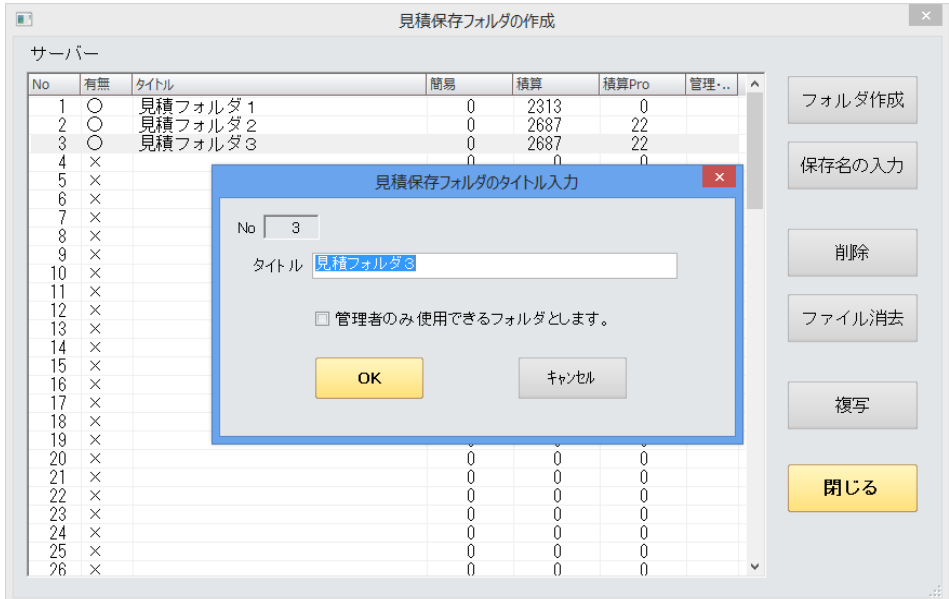The image size is (949, 599).
Task: Close the タイトル入力 dialog with red X
Action: pyautogui.click(x=718, y=177)
